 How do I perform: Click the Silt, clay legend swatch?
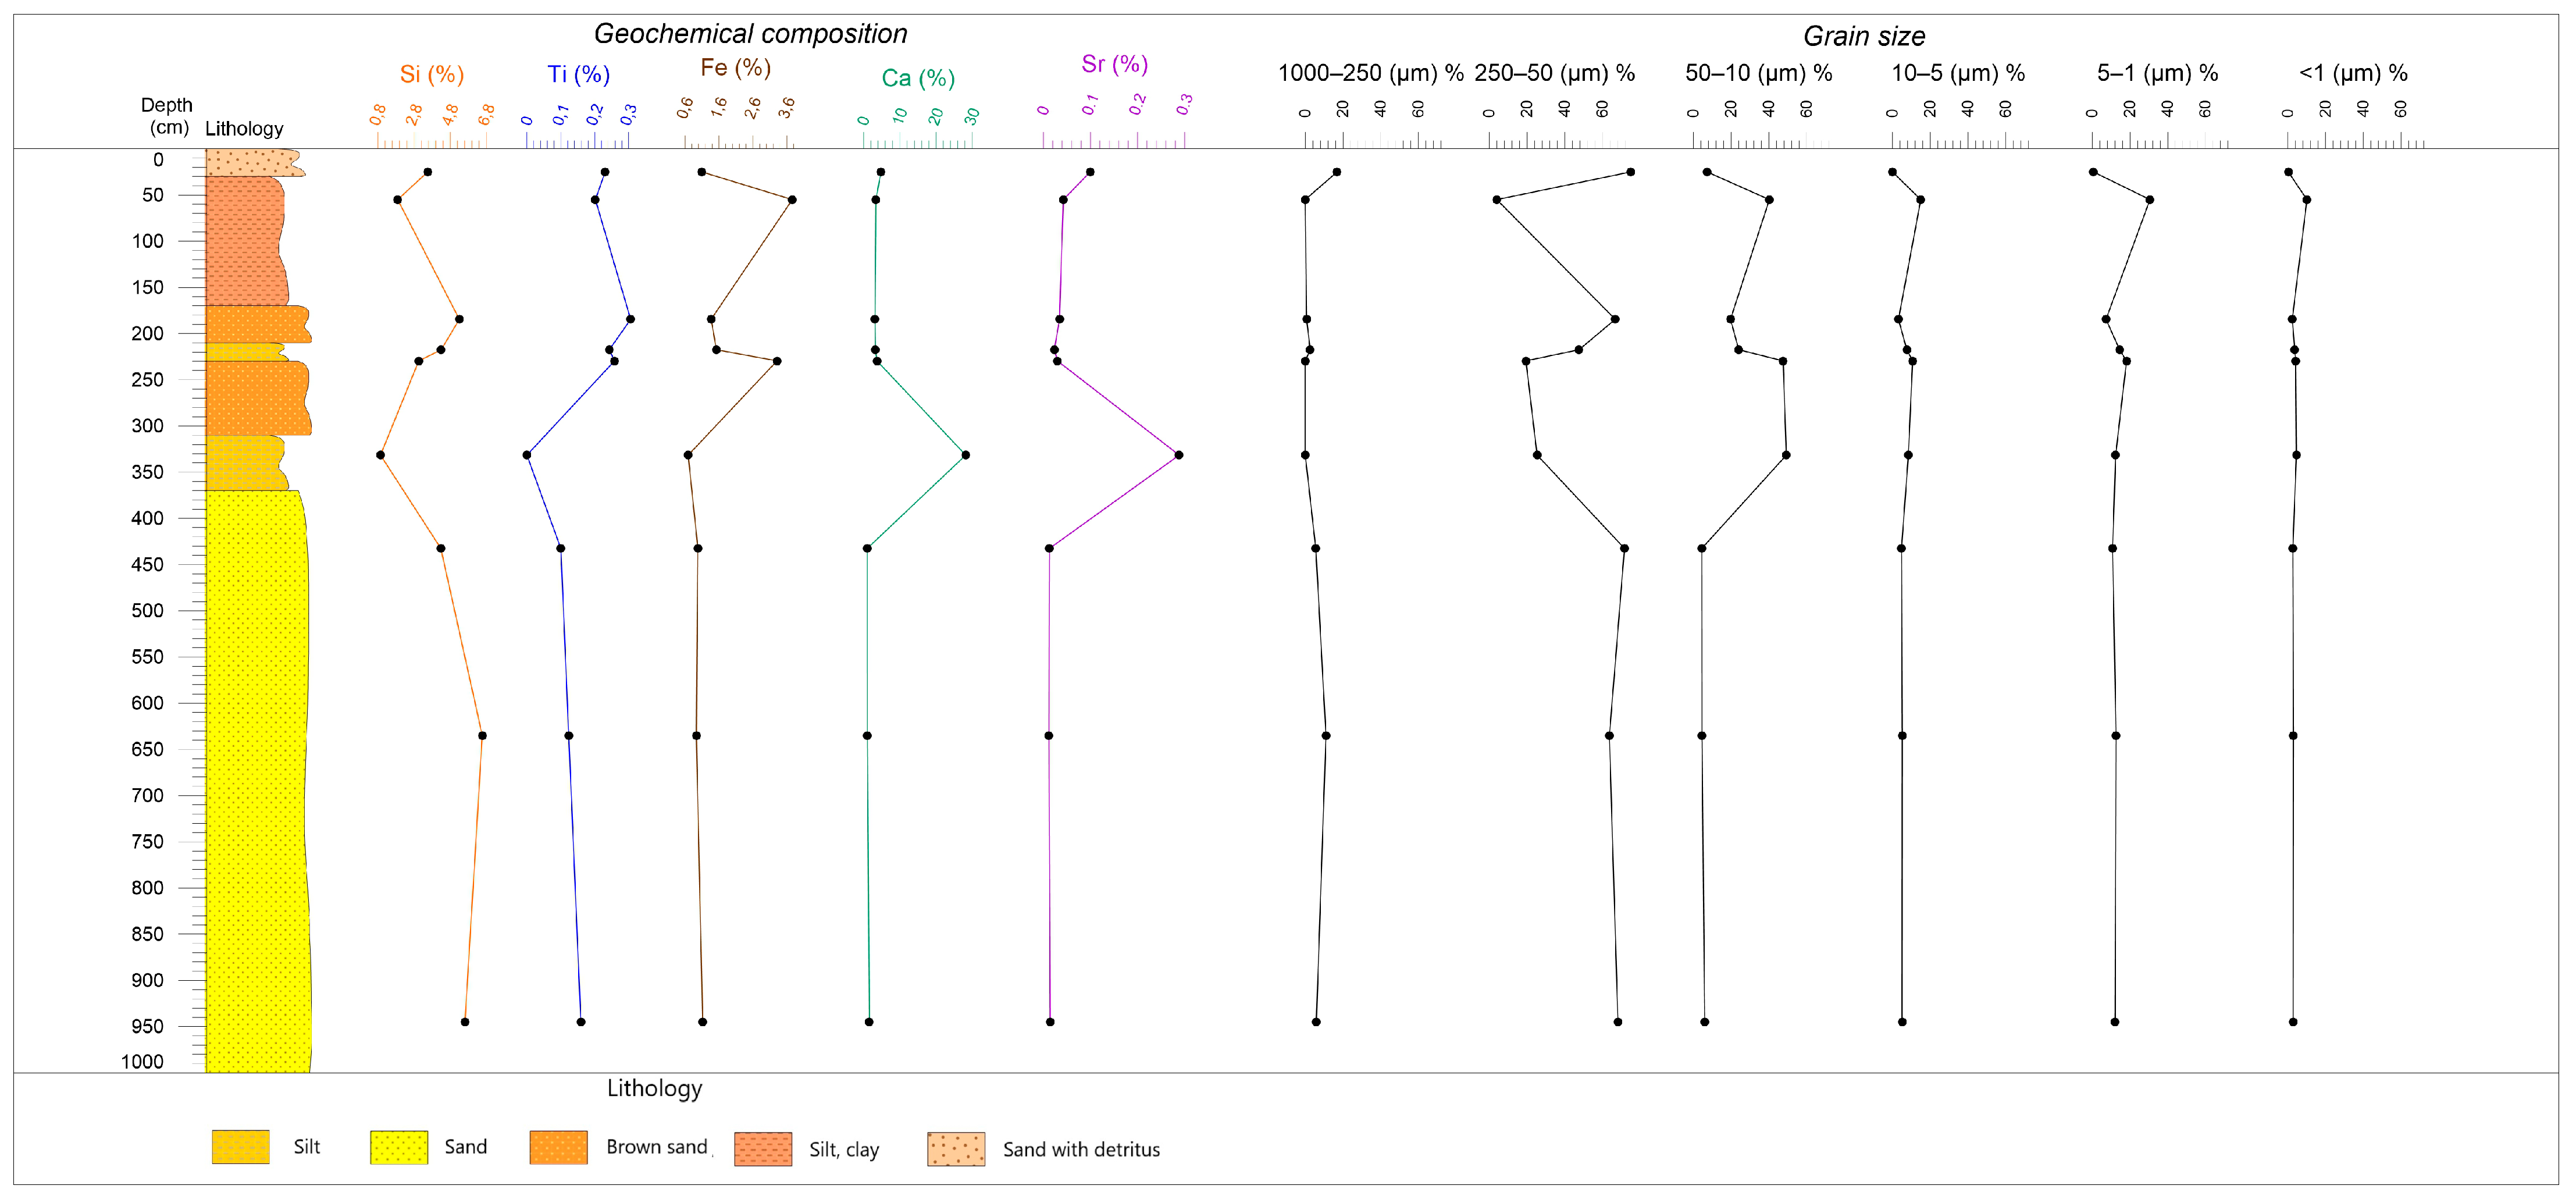[763, 1149]
